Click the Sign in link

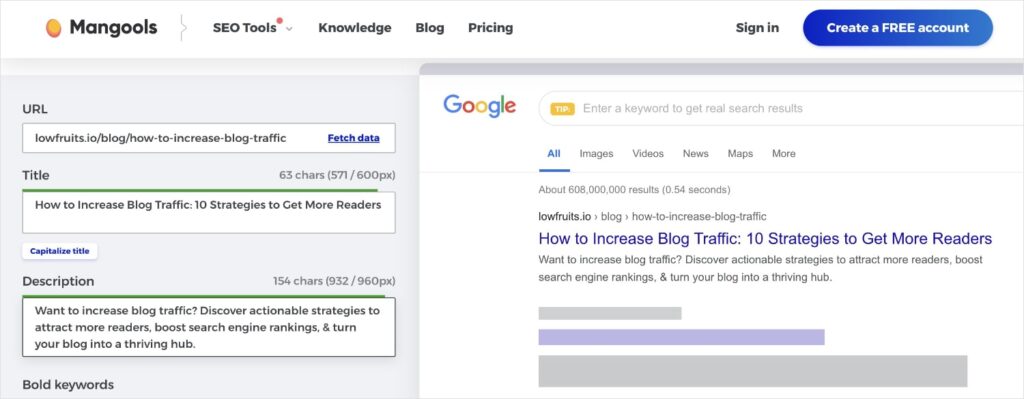coord(757,28)
